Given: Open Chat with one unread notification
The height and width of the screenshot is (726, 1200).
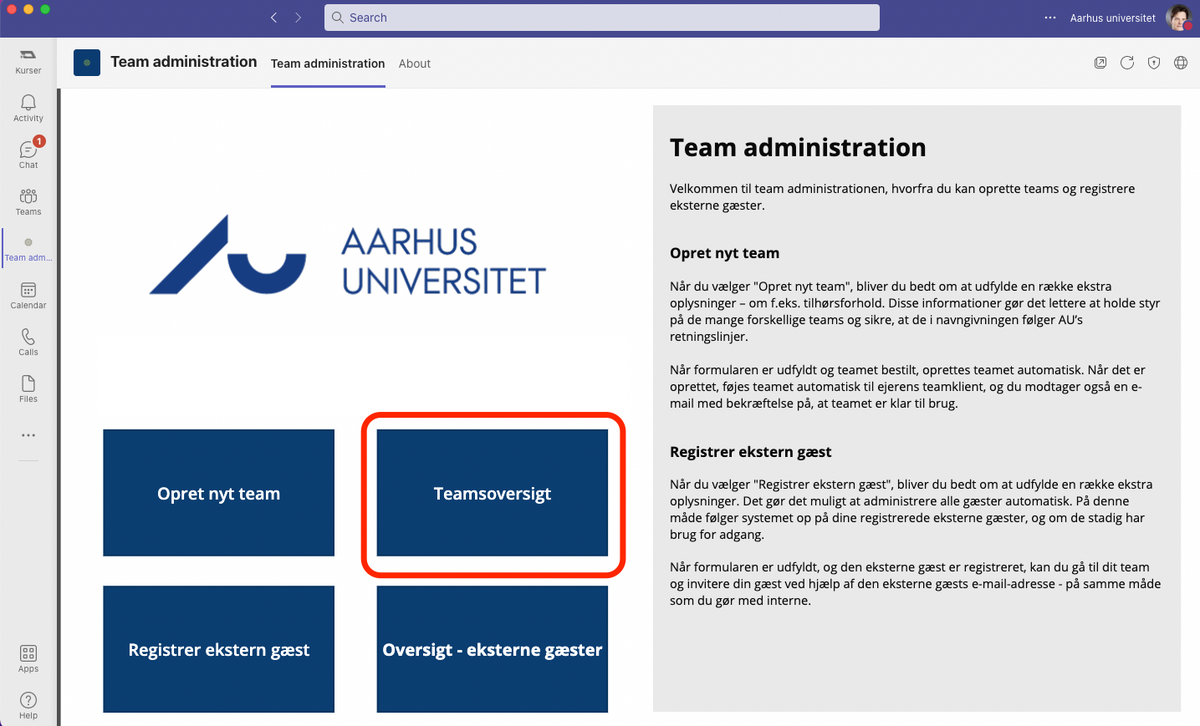Looking at the screenshot, I should click(x=28, y=154).
